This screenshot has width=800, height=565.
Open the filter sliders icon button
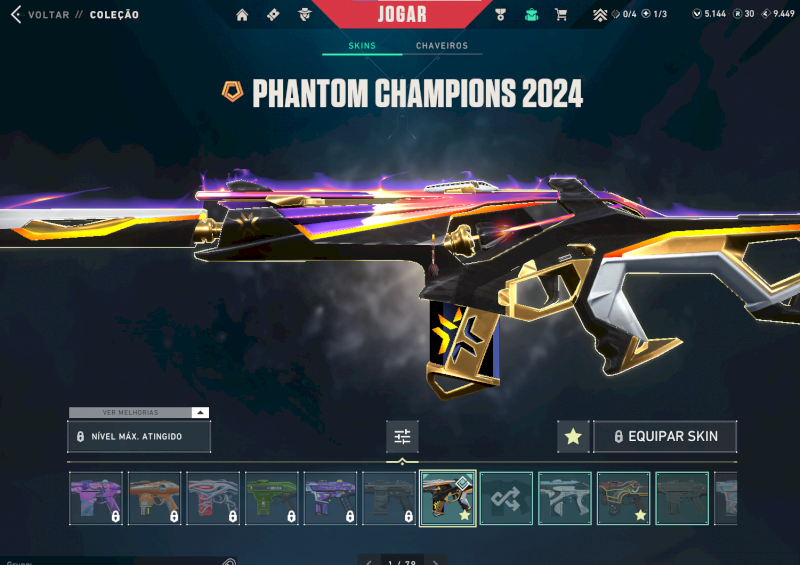(402, 436)
